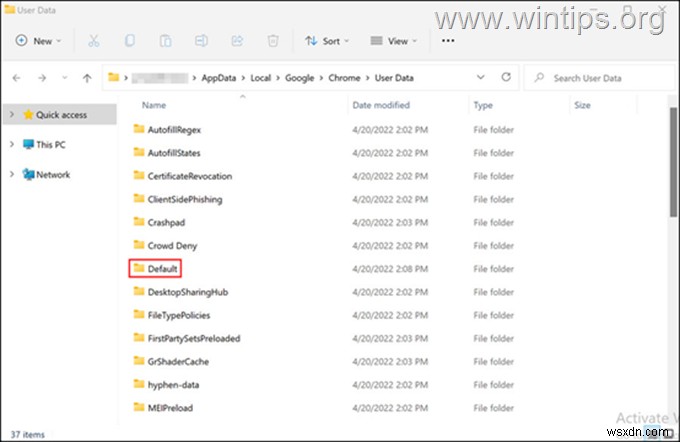Image resolution: width=680 pixels, height=442 pixels.
Task: Select the AutofillRegex folder
Action: (174, 130)
